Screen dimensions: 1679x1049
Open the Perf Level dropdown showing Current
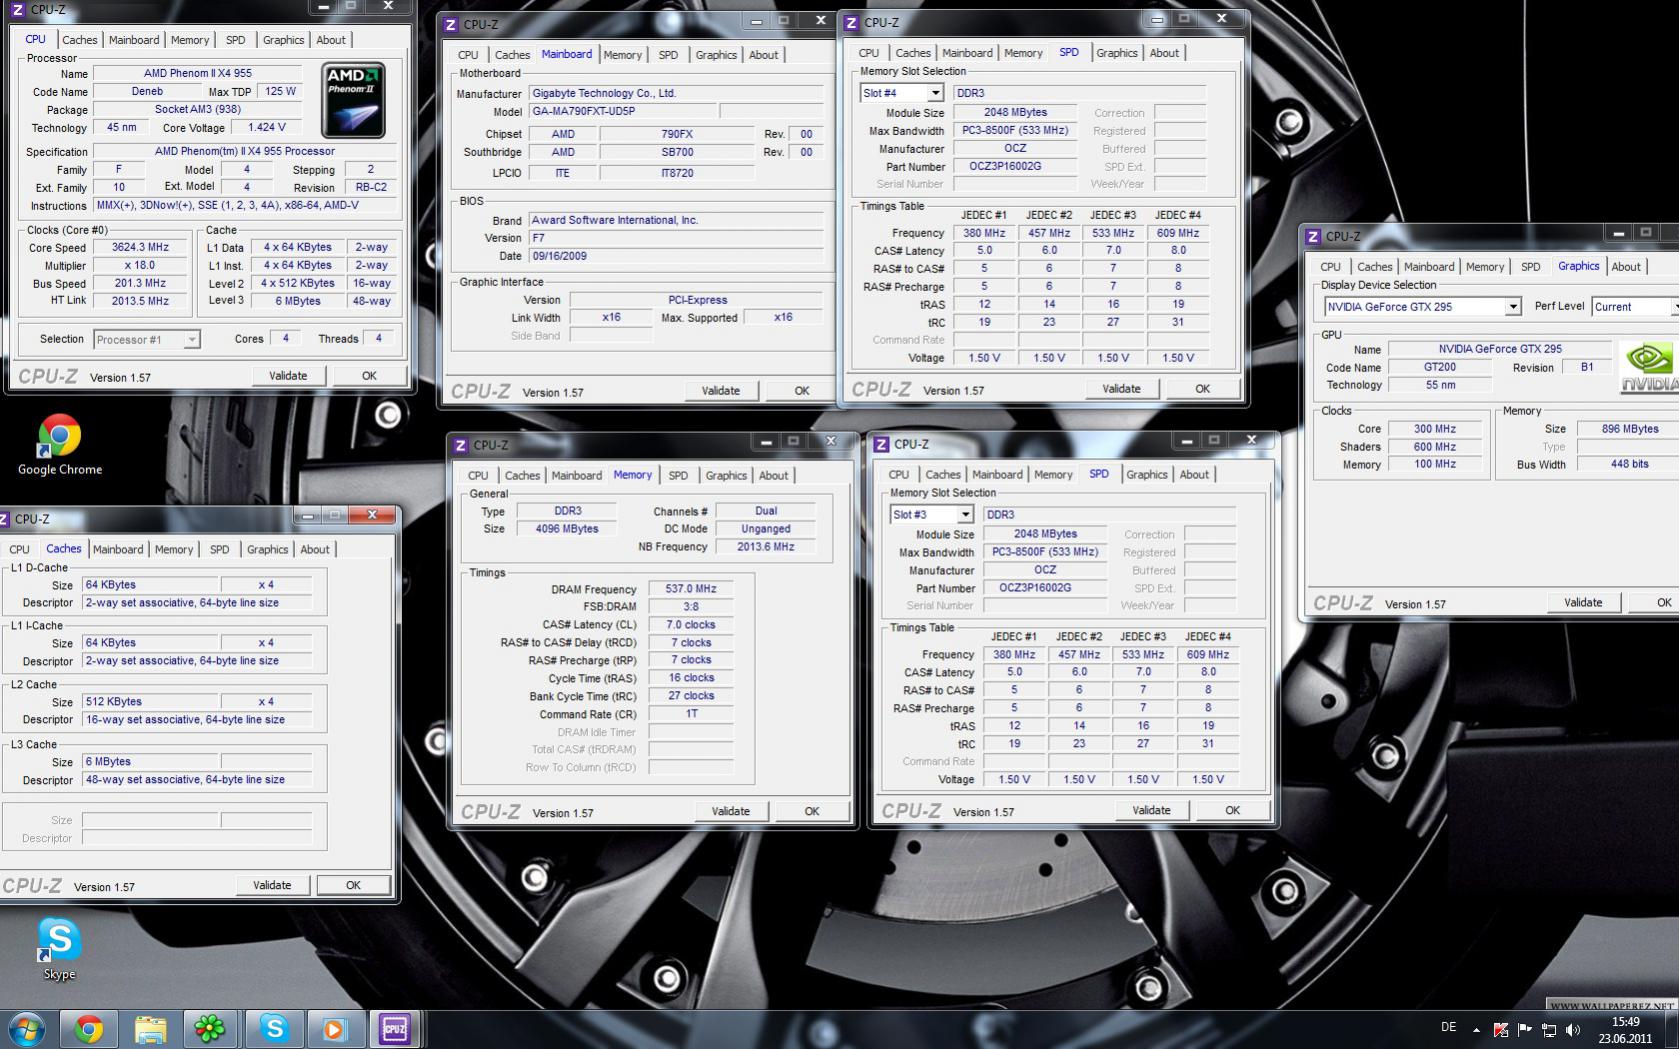(1635, 307)
